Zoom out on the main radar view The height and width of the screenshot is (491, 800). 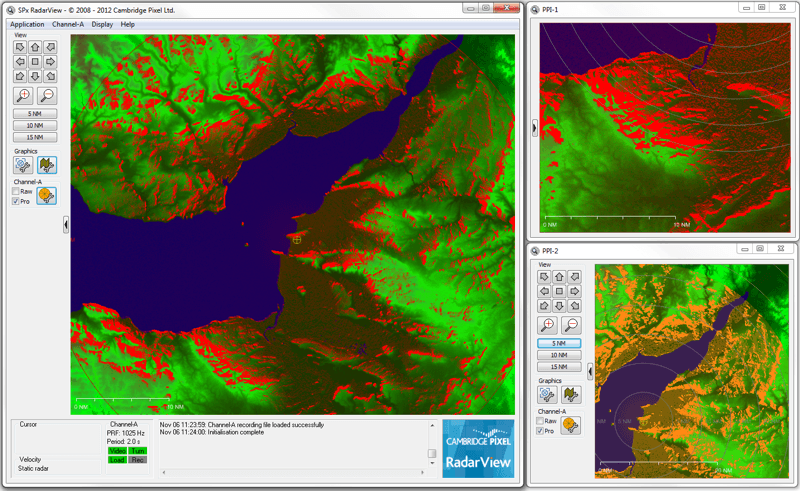pyautogui.click(x=46, y=96)
